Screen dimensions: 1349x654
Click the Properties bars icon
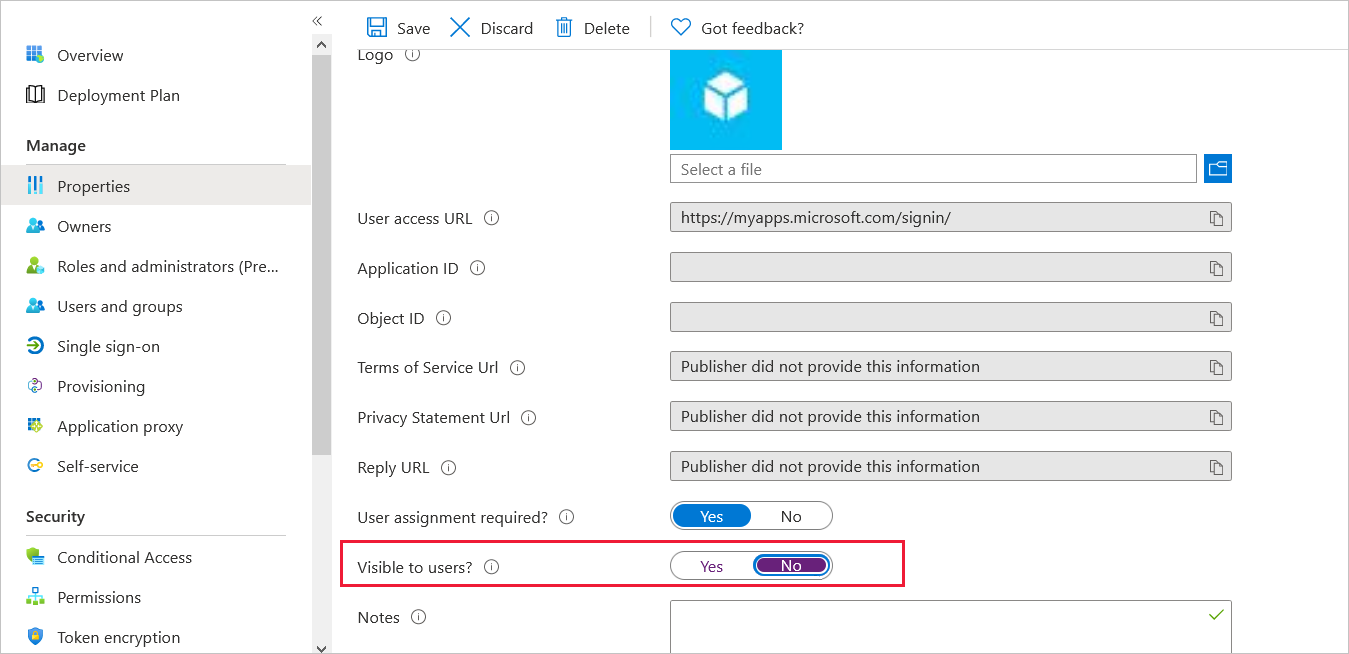click(x=35, y=185)
